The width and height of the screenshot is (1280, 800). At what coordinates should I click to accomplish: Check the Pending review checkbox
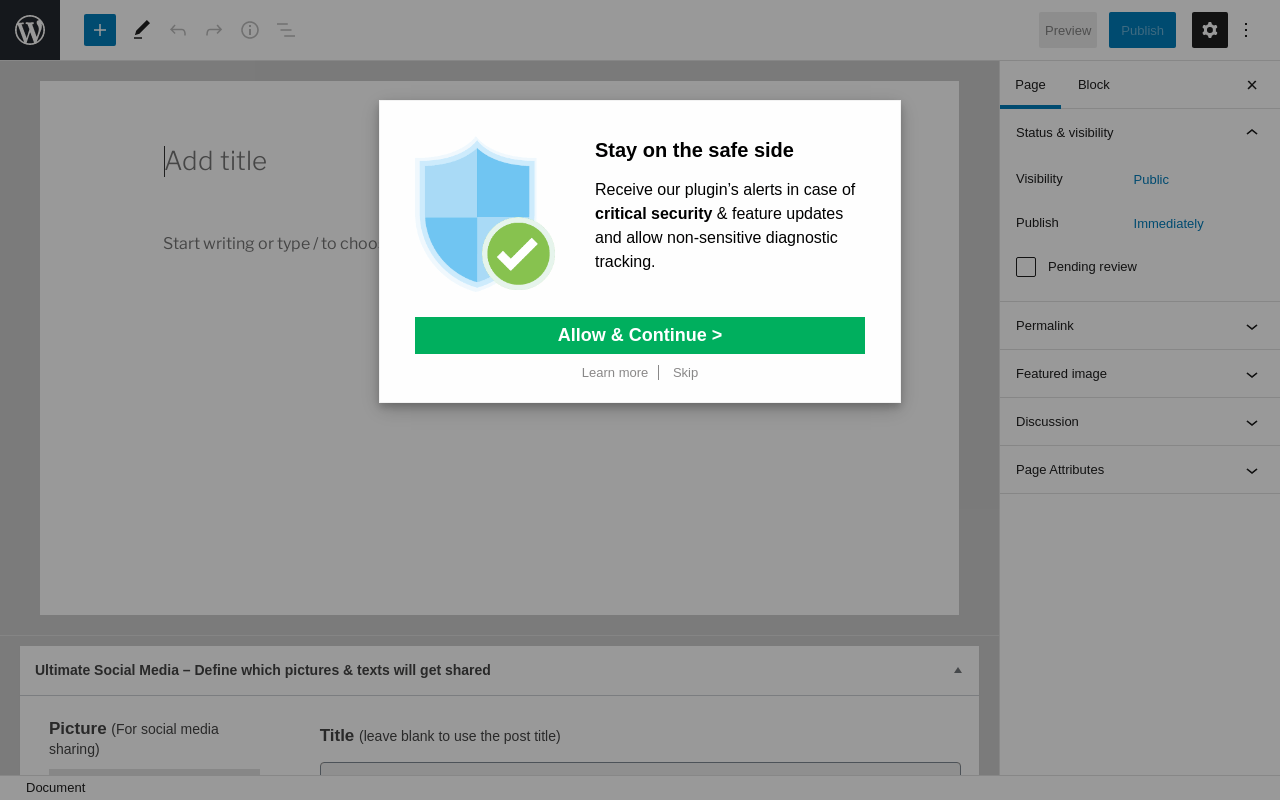1026,267
